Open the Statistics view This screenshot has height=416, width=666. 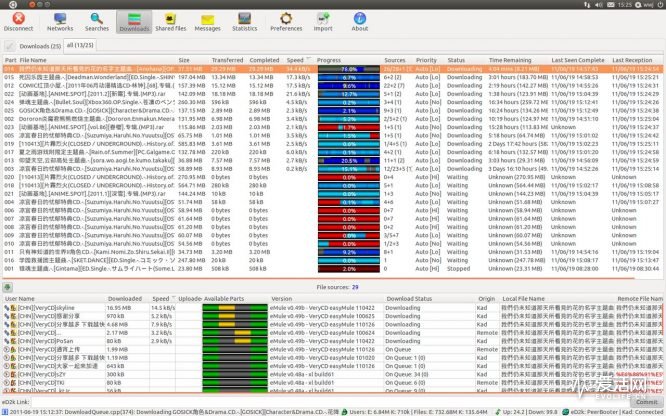pos(245,22)
